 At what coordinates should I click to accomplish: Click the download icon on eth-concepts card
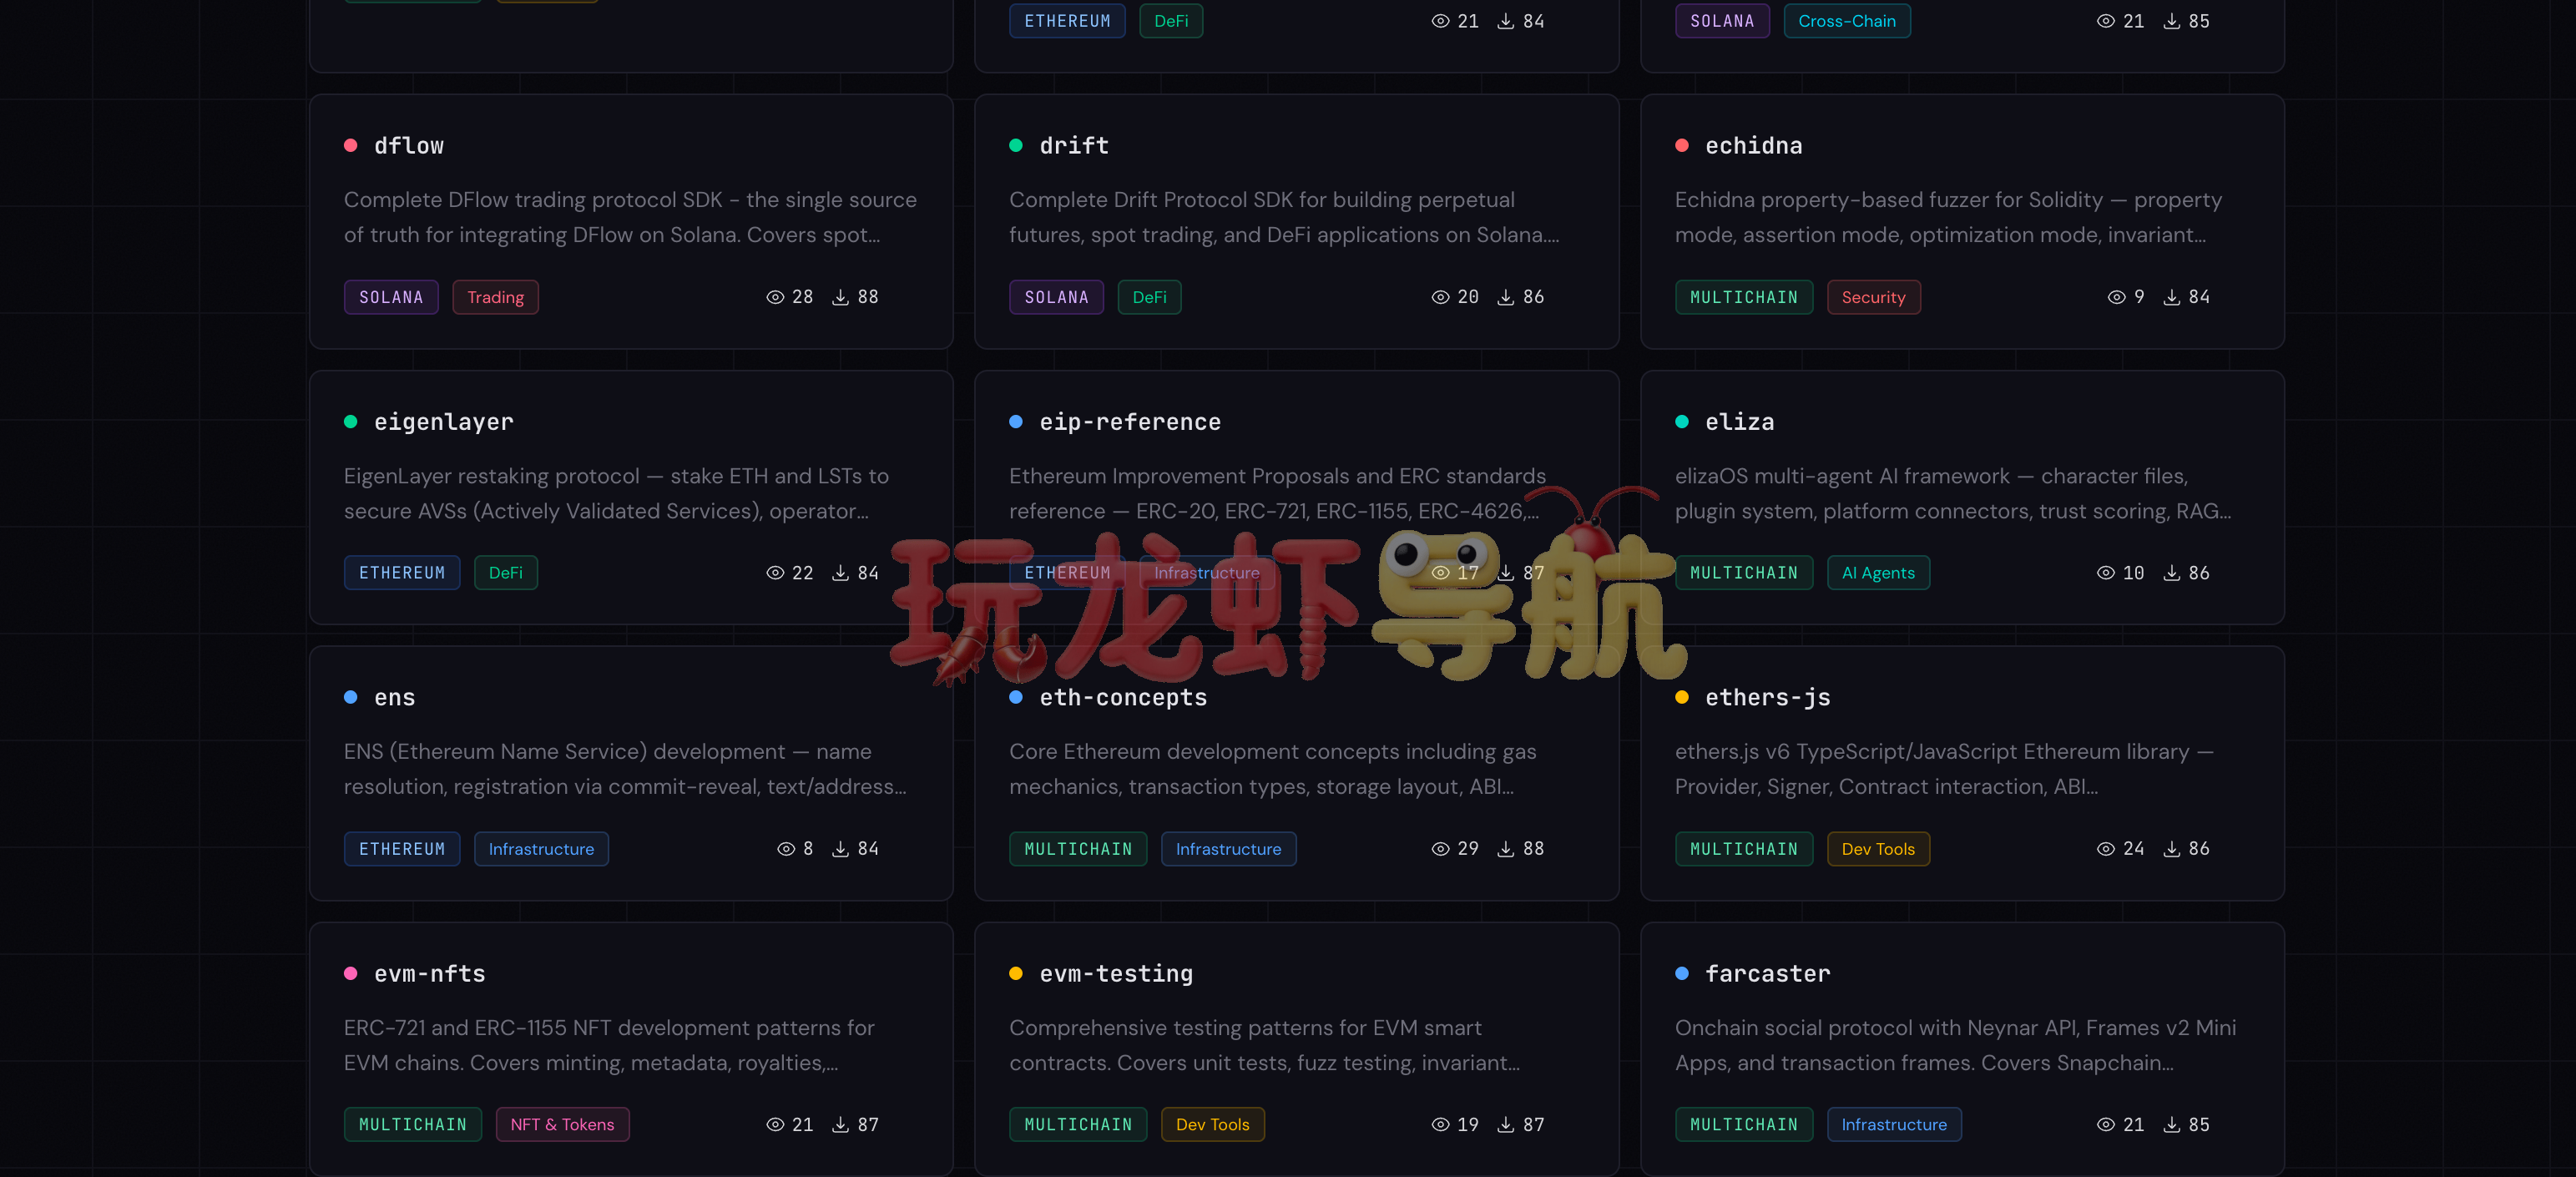[1506, 849]
